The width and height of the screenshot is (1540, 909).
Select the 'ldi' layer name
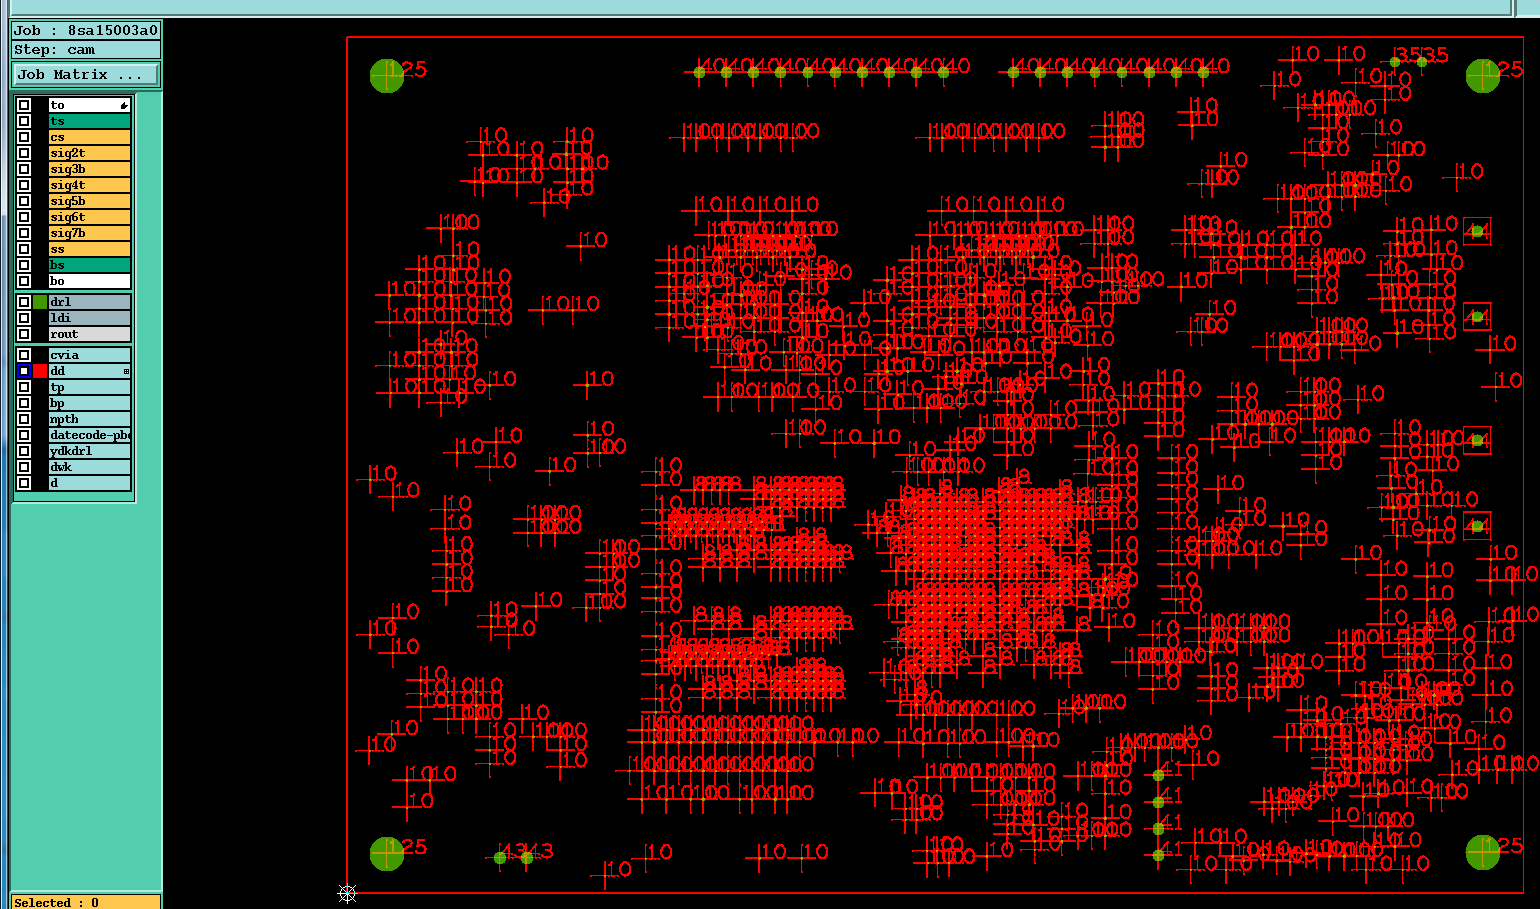coord(90,318)
